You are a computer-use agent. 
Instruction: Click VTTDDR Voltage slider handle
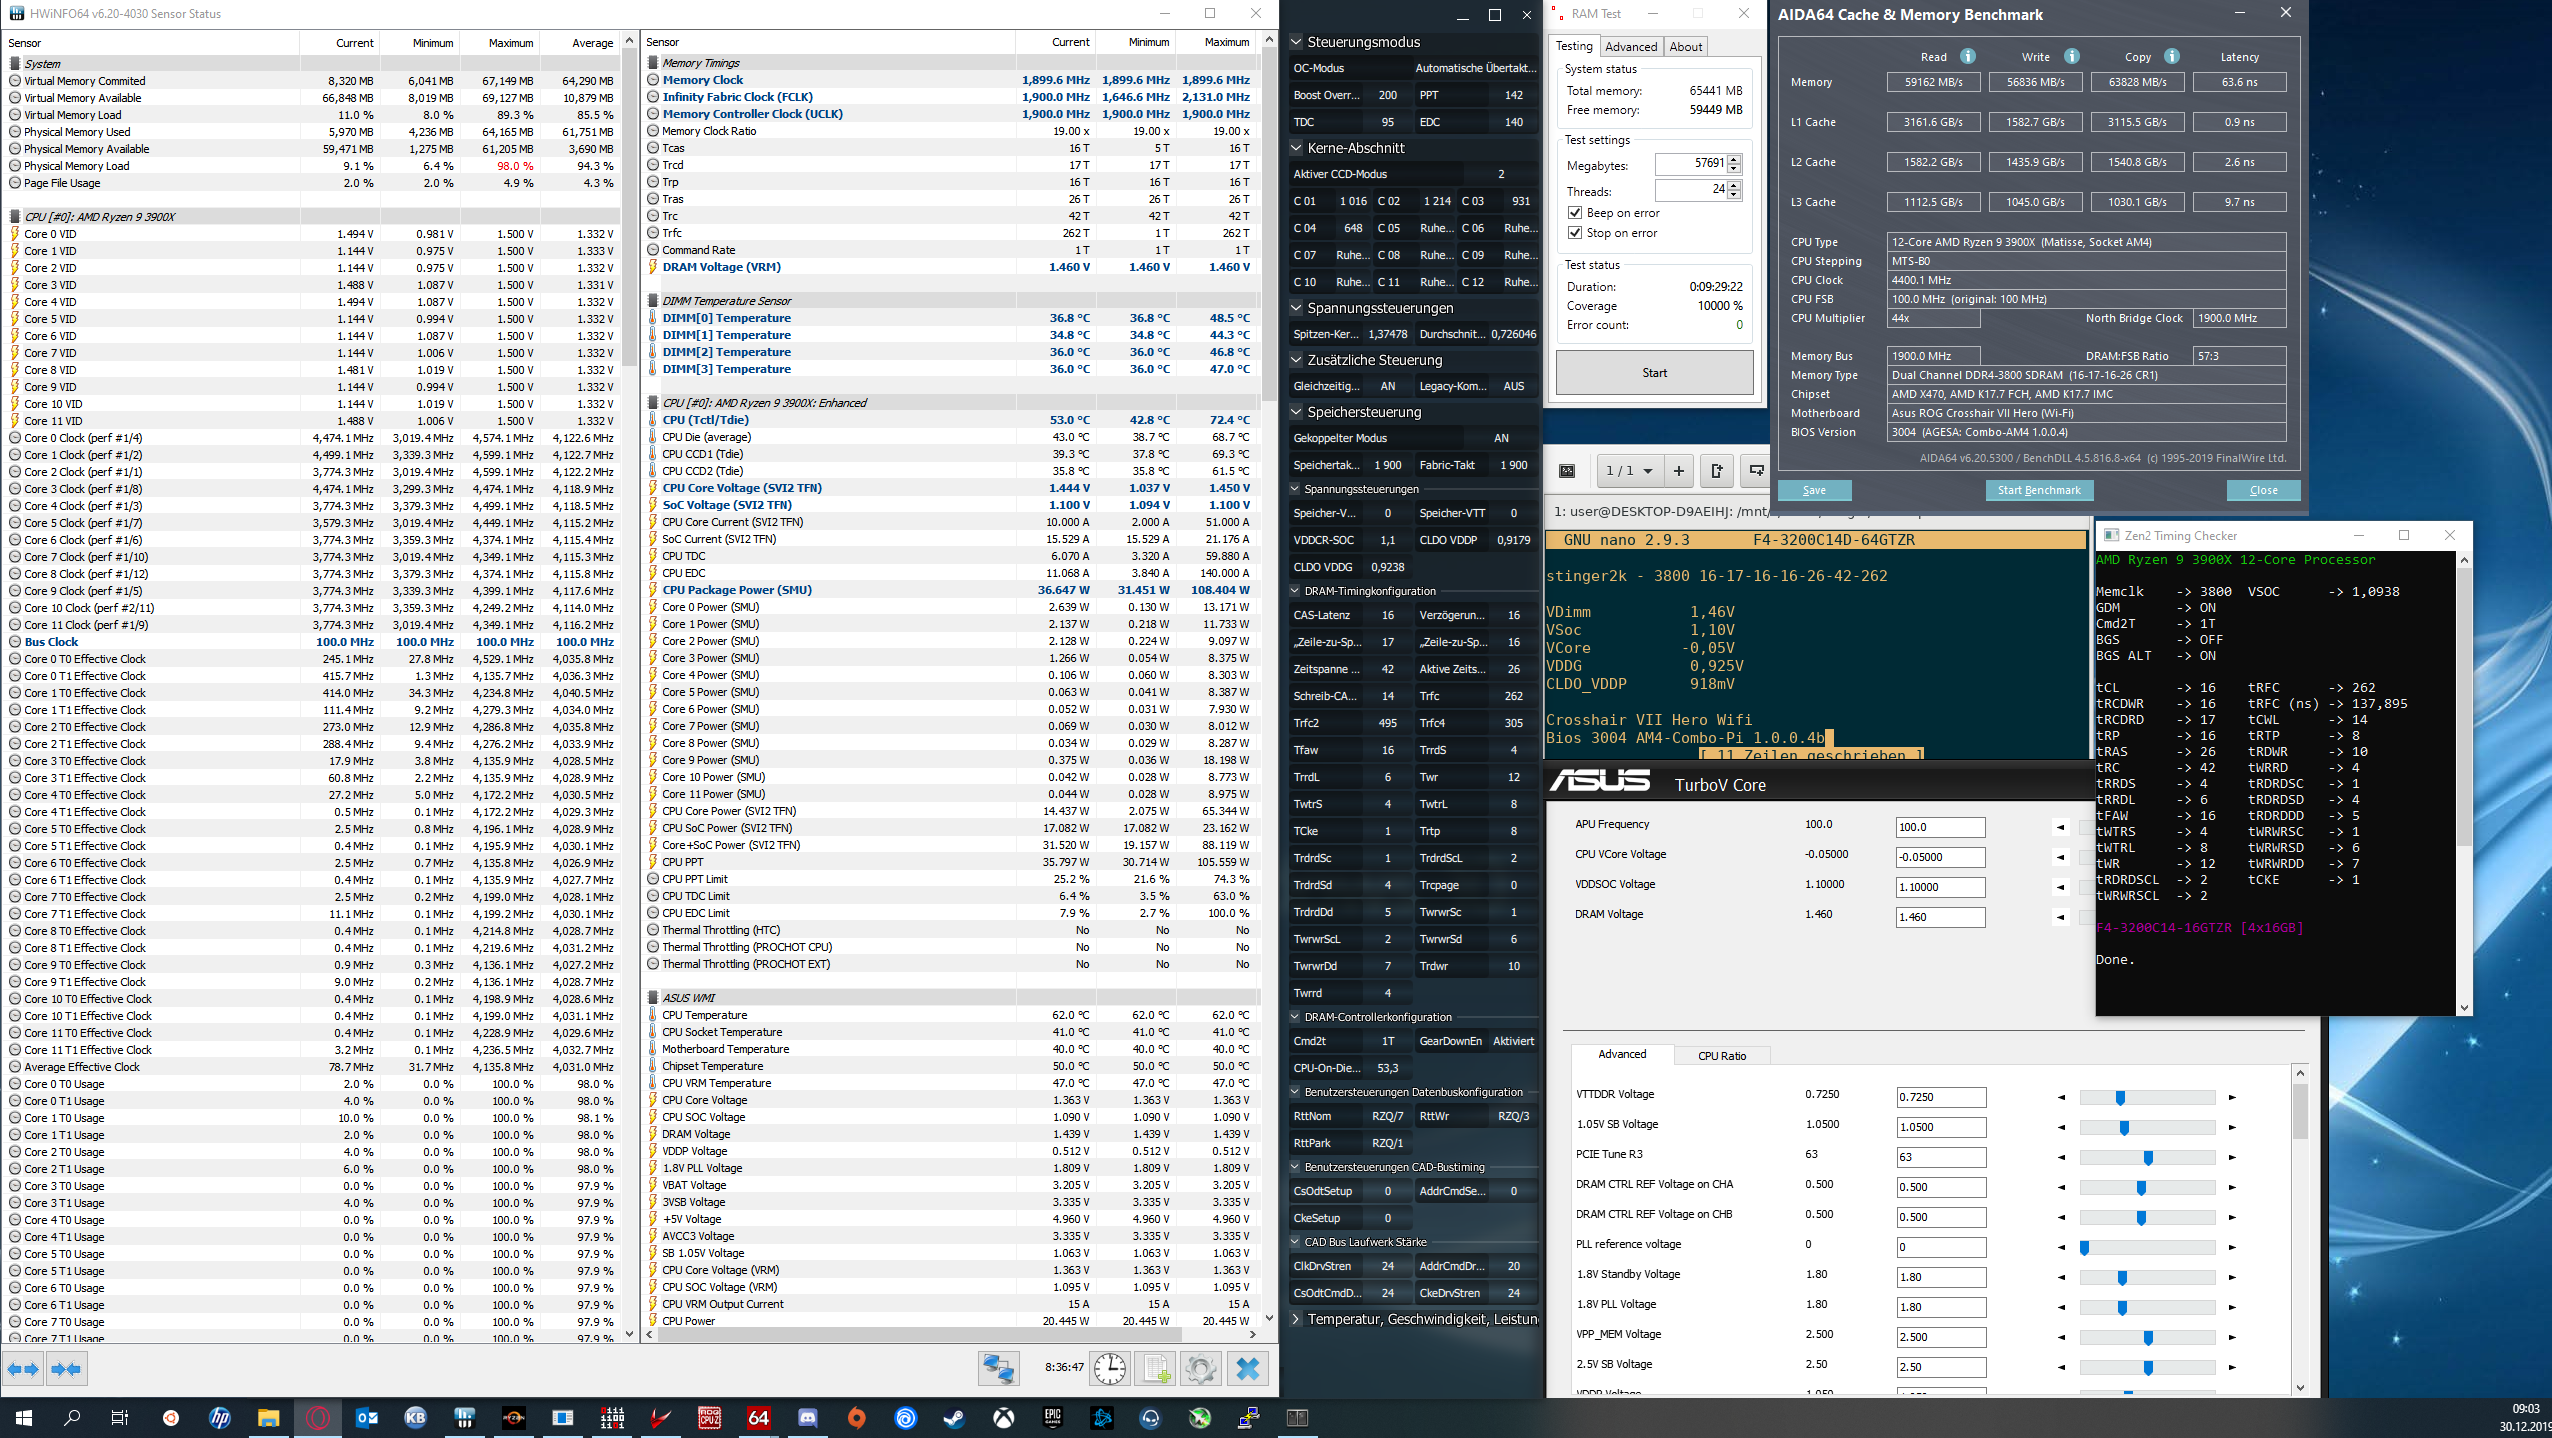click(2120, 1097)
